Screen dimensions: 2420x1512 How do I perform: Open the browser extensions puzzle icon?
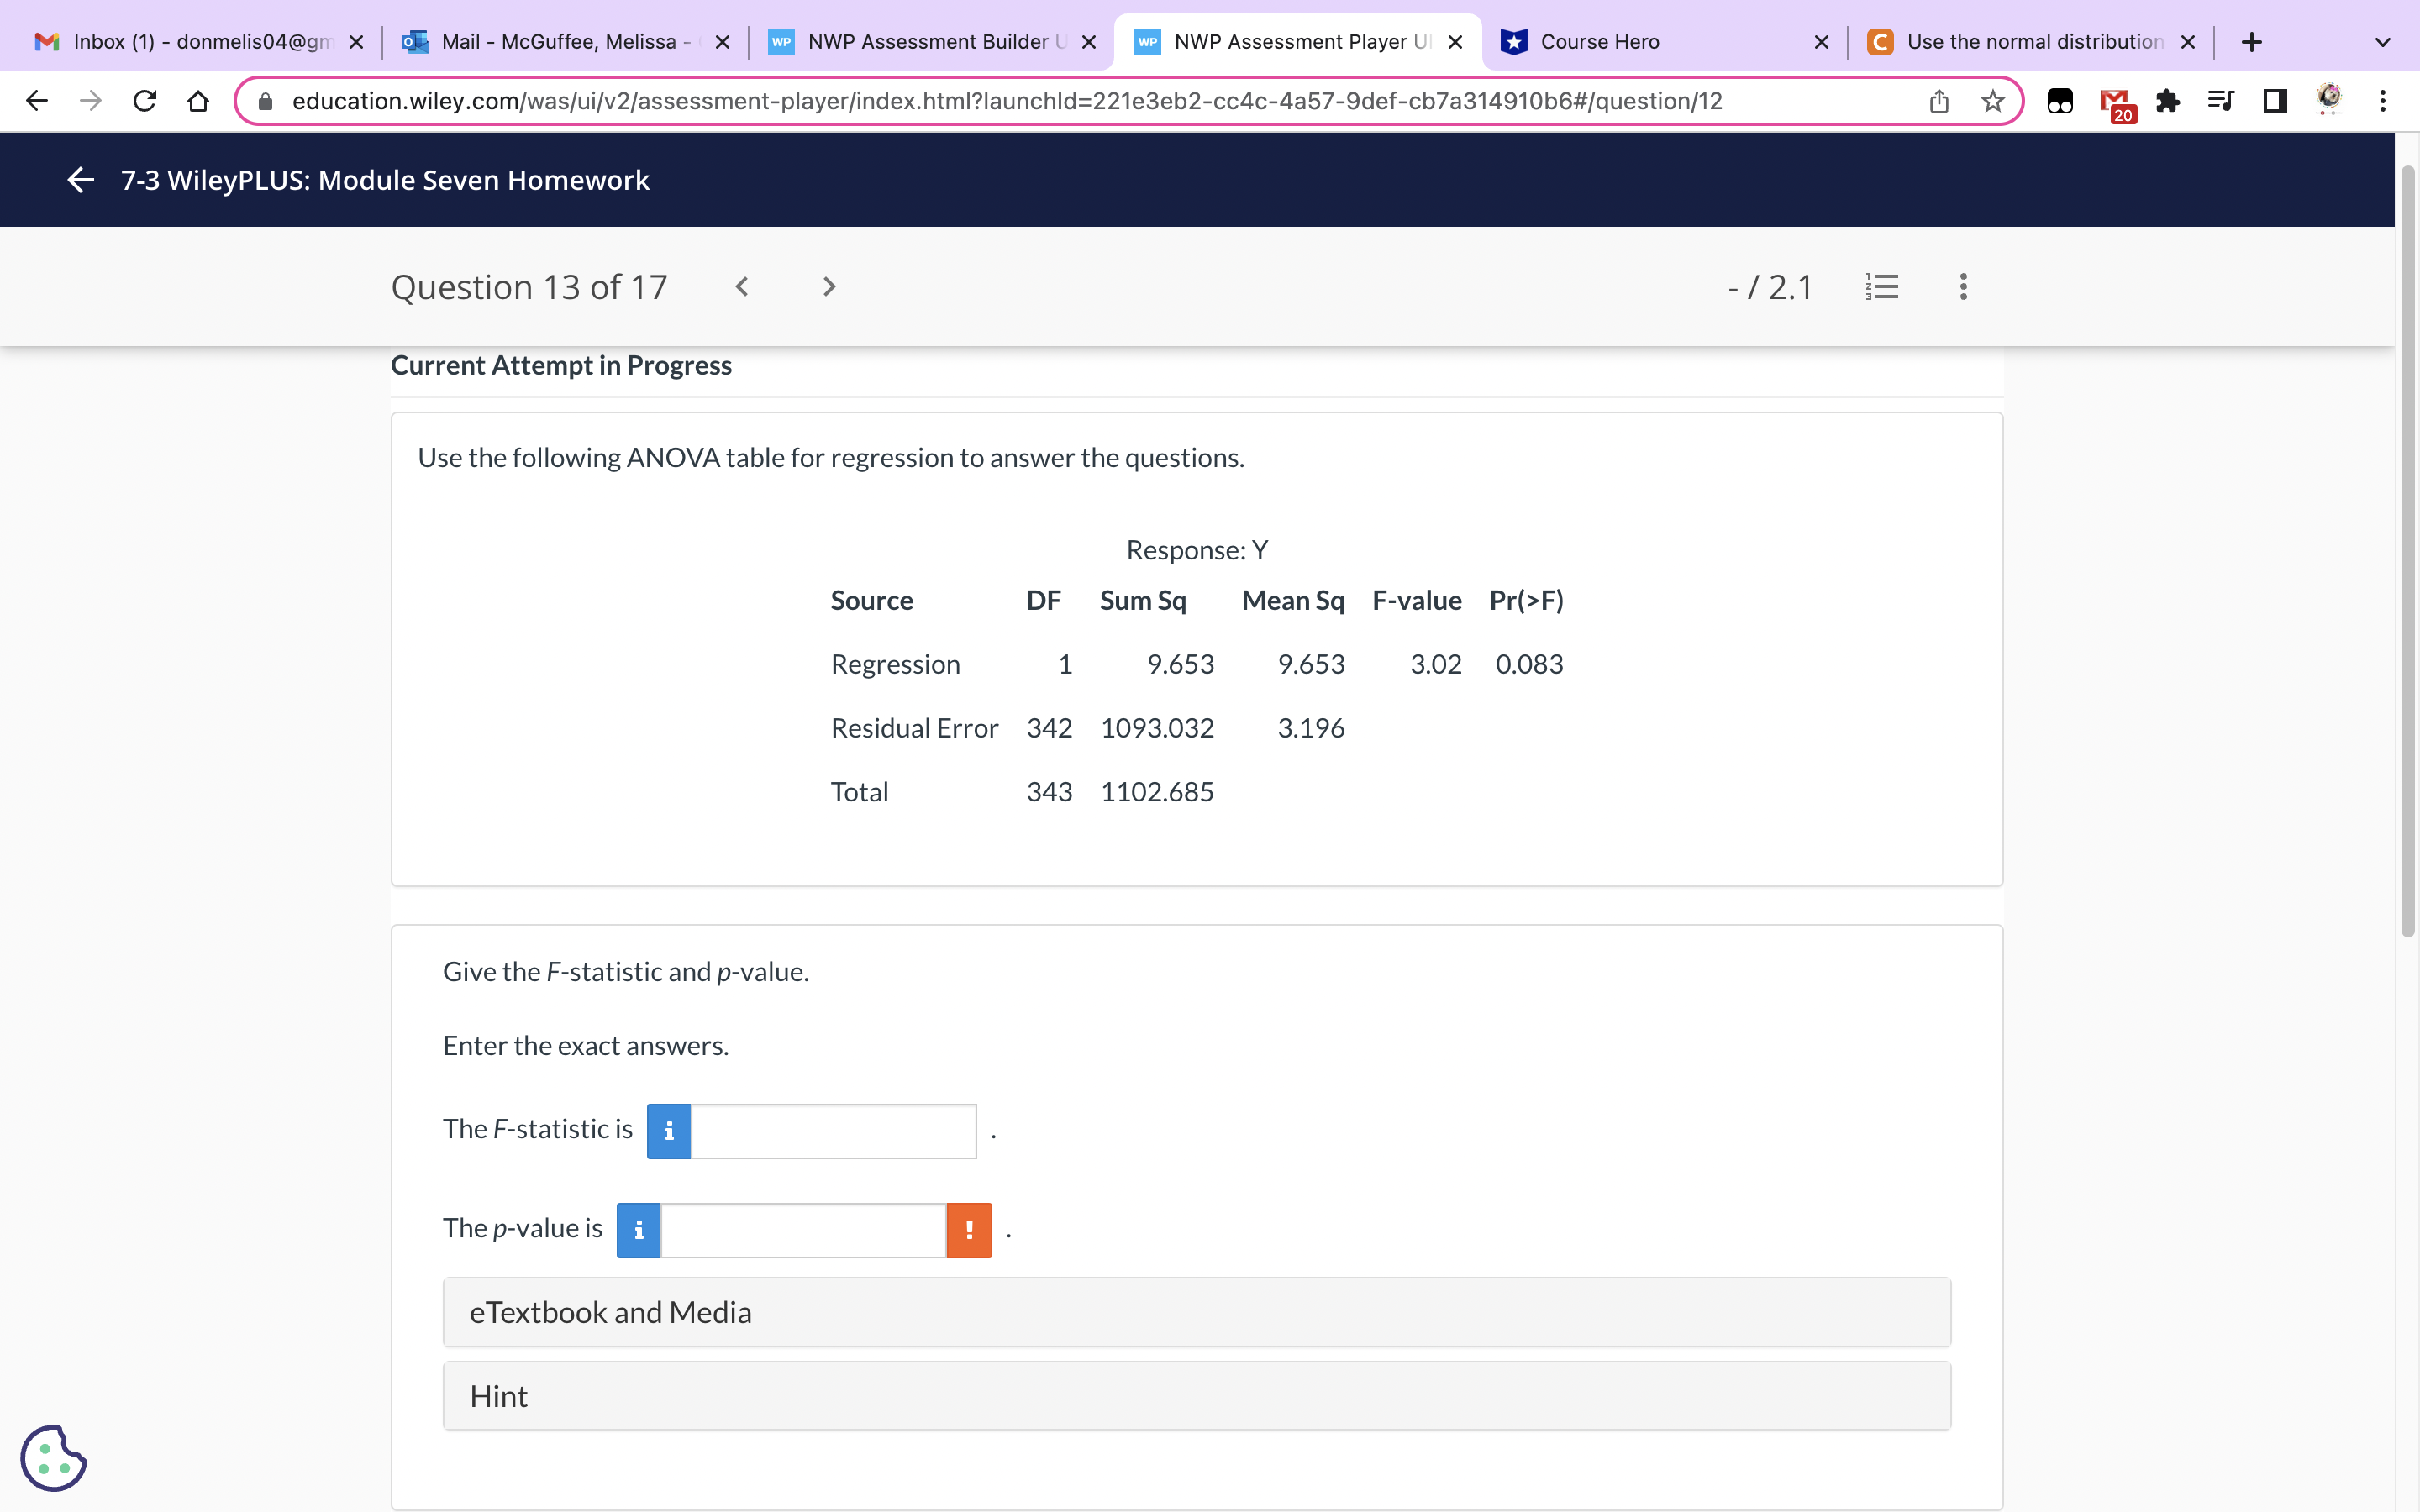pyautogui.click(x=2167, y=101)
